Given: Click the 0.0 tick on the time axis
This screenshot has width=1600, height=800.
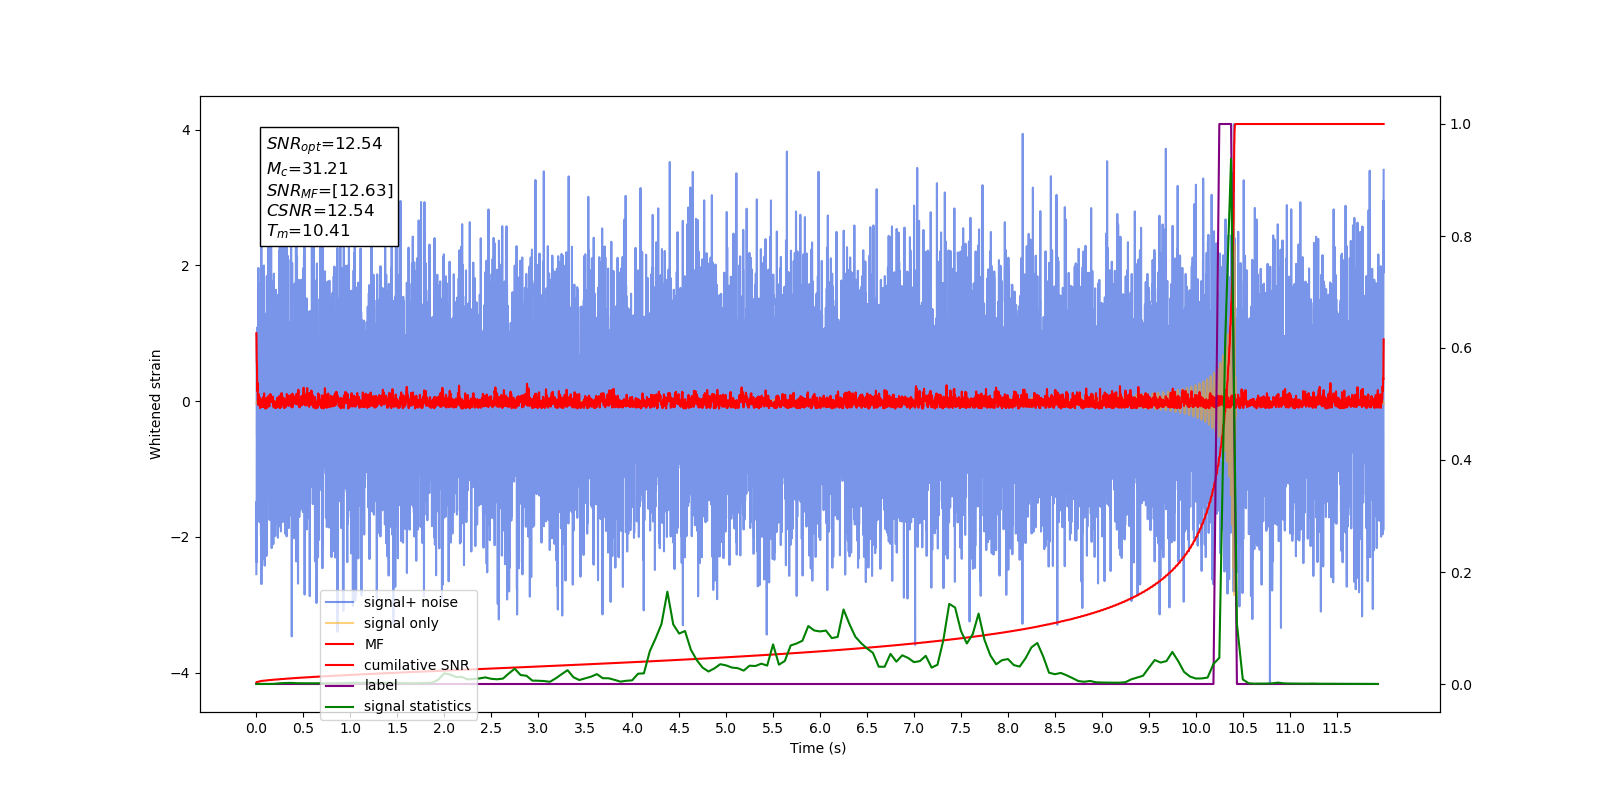Looking at the screenshot, I should tap(256, 728).
